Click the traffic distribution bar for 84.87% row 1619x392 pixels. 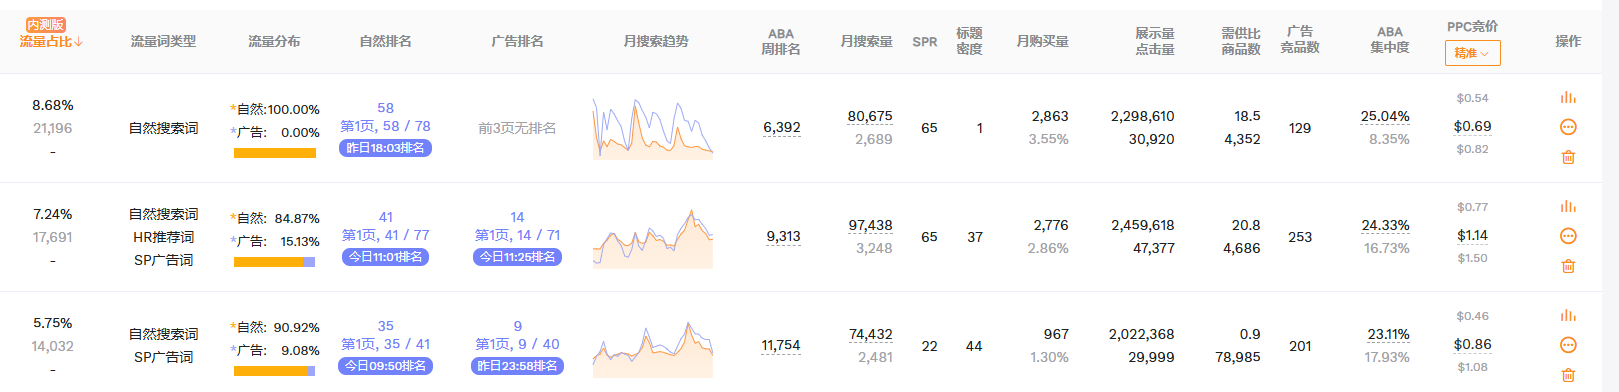pyautogui.click(x=274, y=262)
